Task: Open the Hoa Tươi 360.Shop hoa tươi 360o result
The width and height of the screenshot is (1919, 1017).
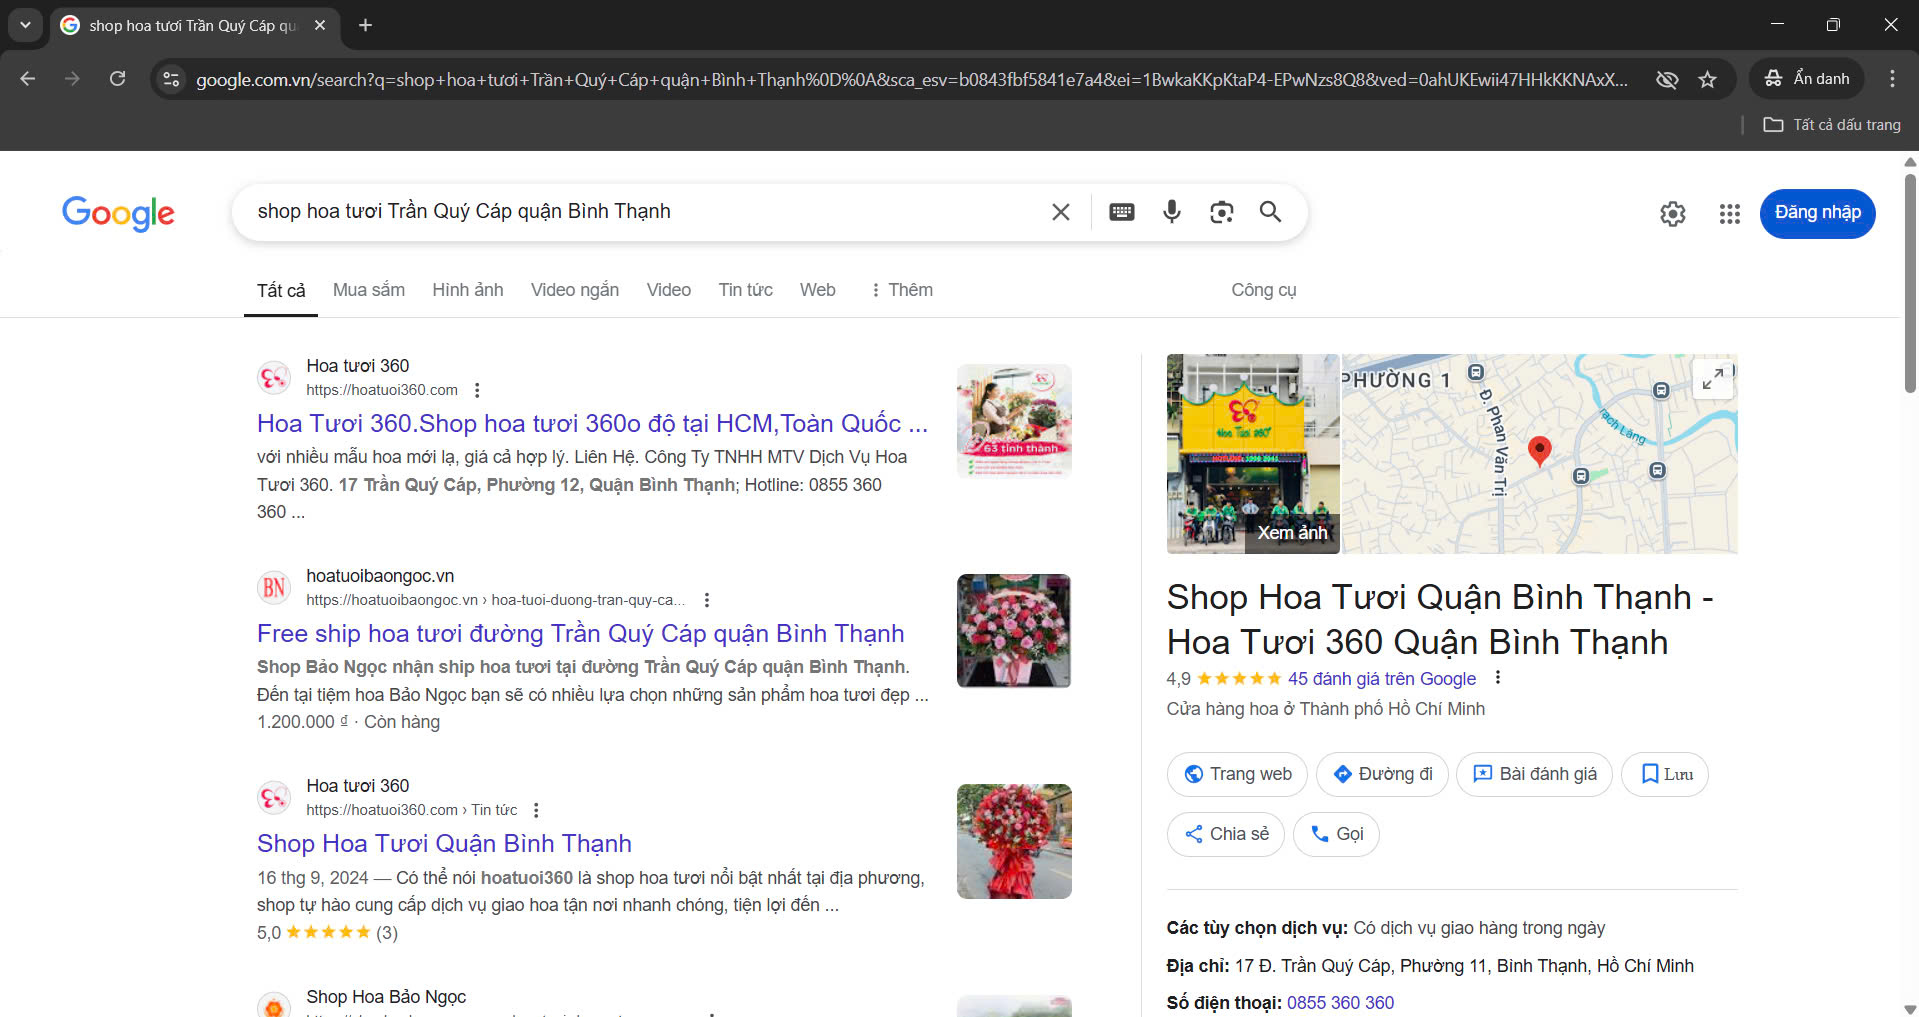Action: click(x=592, y=424)
